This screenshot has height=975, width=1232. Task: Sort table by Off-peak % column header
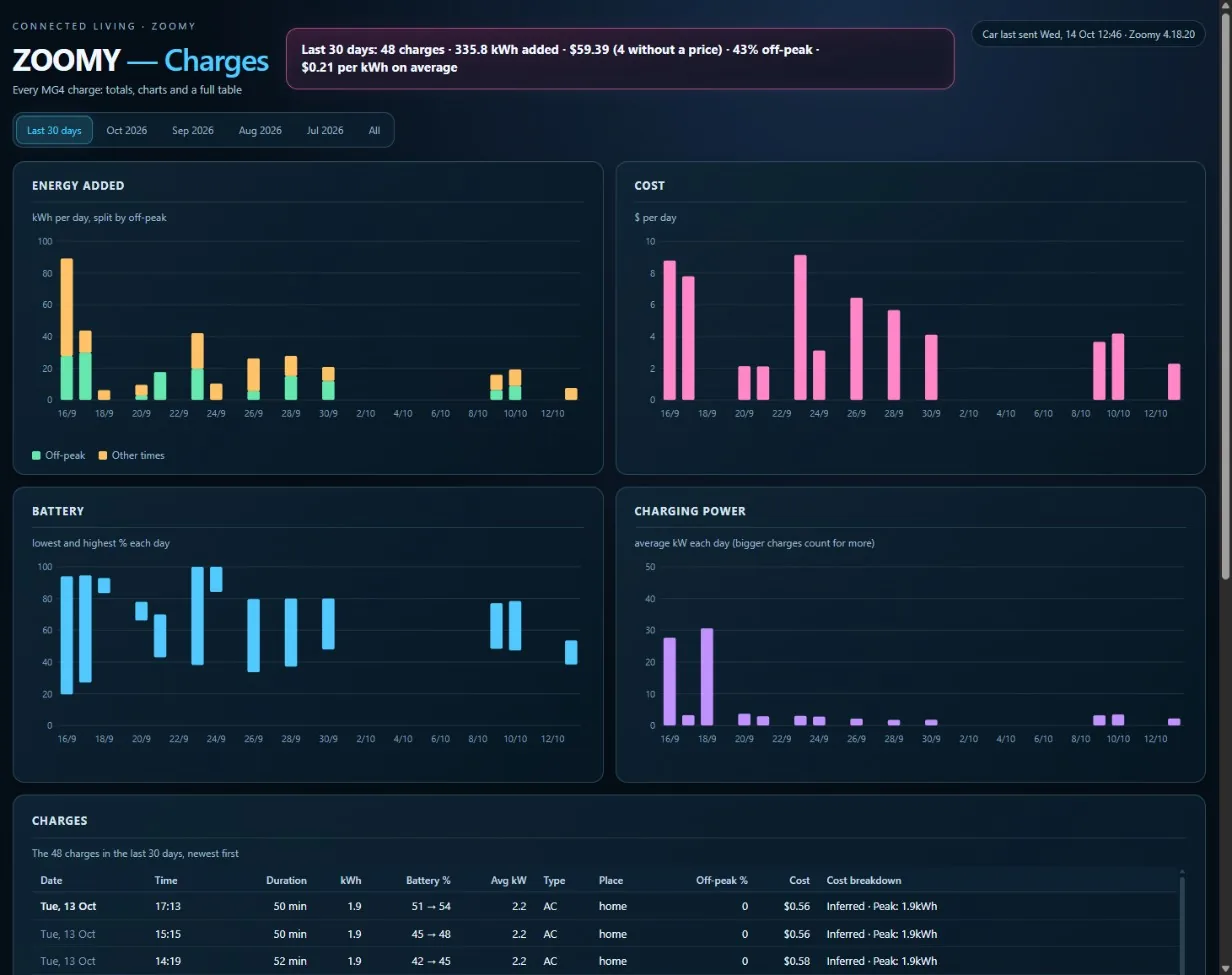(722, 880)
